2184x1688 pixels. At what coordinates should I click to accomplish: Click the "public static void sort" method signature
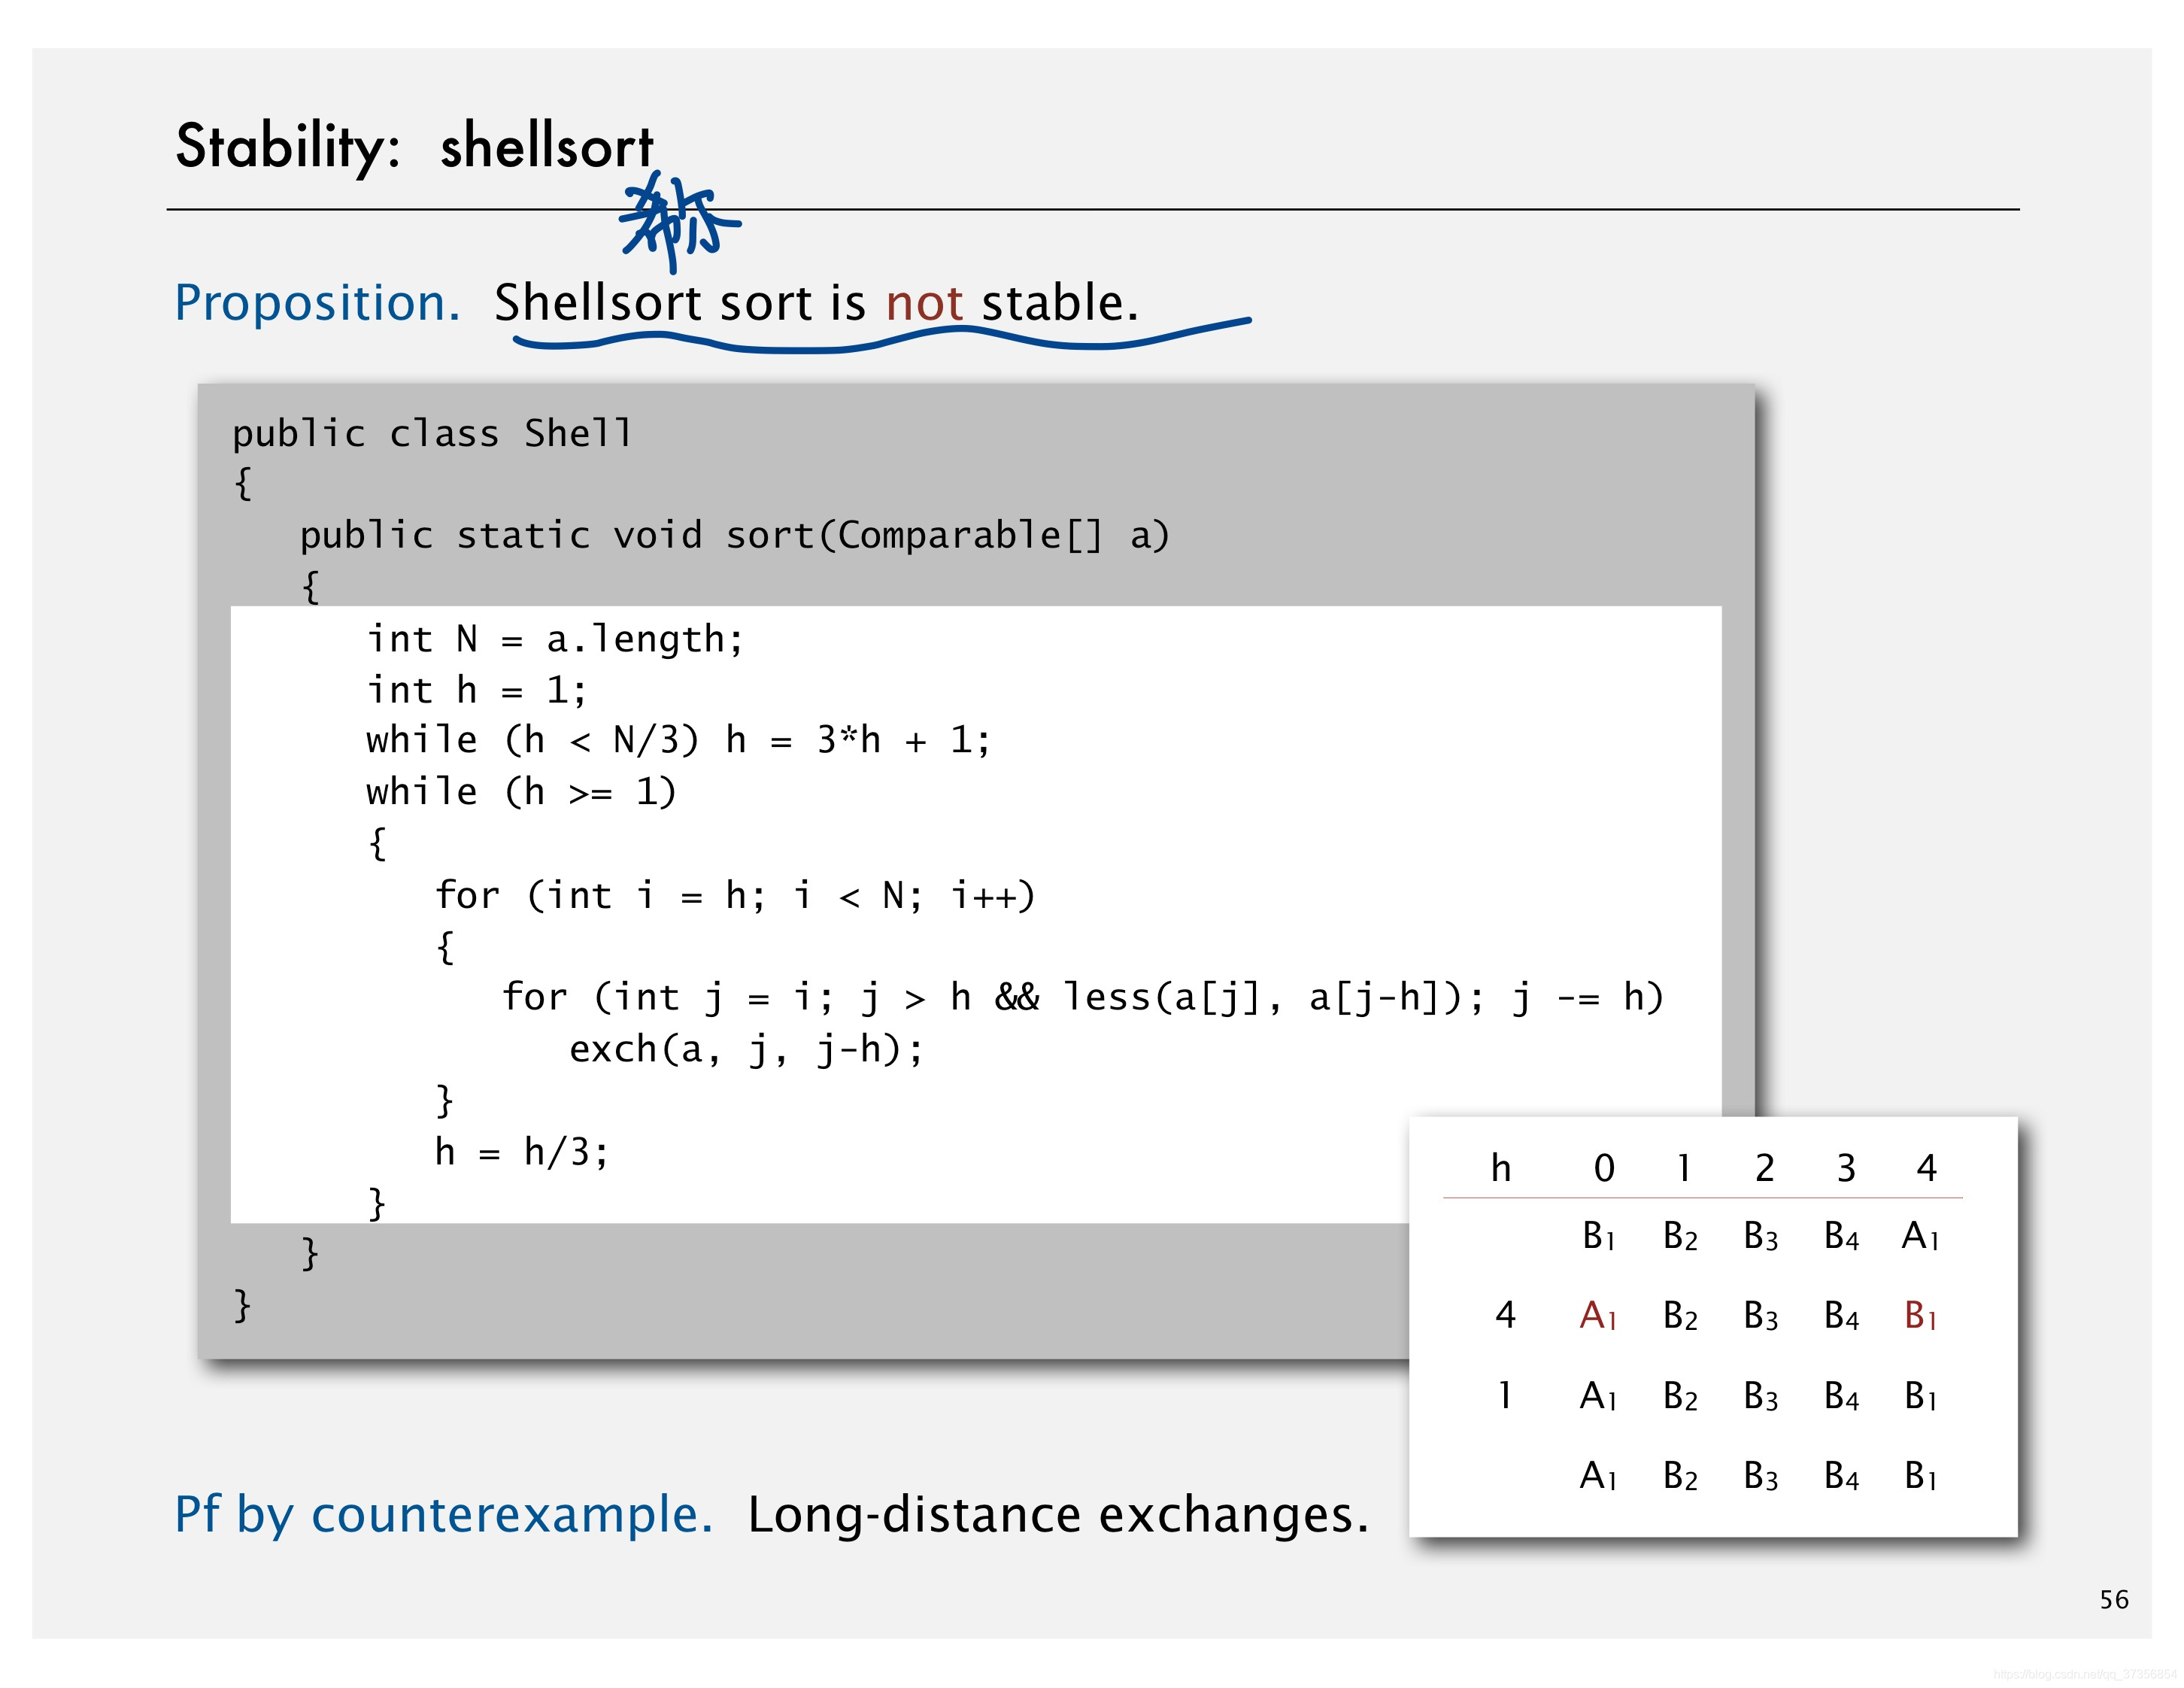pos(734,535)
